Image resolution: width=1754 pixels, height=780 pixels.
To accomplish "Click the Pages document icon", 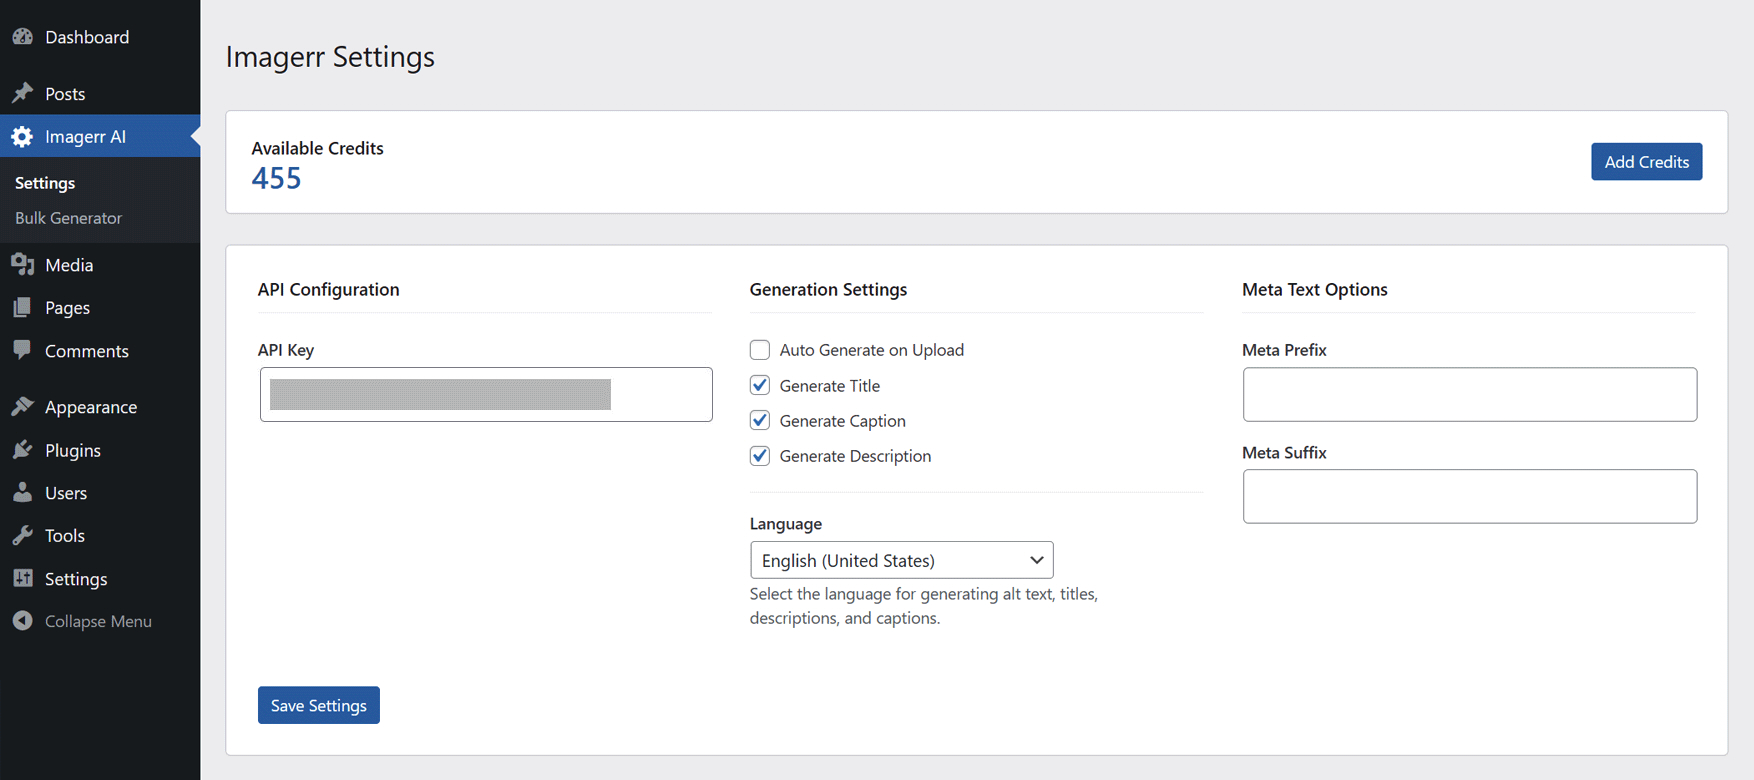I will click(x=23, y=307).
